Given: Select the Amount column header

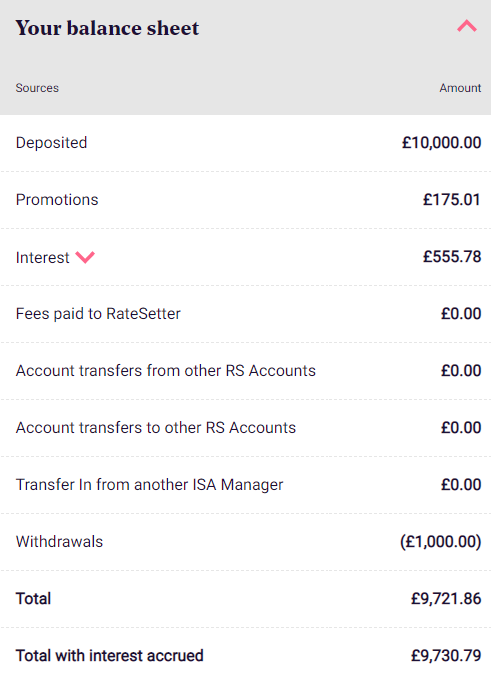Looking at the screenshot, I should 460,88.
